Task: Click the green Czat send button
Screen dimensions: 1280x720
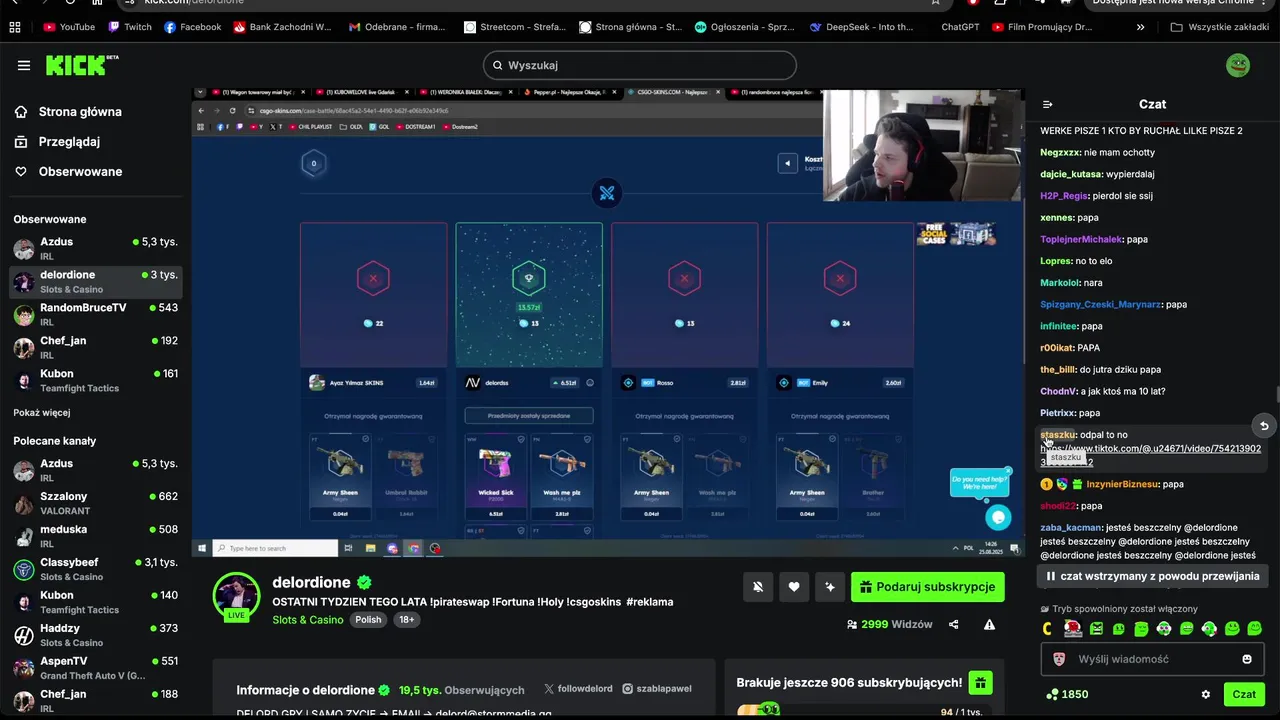Action: (1244, 694)
